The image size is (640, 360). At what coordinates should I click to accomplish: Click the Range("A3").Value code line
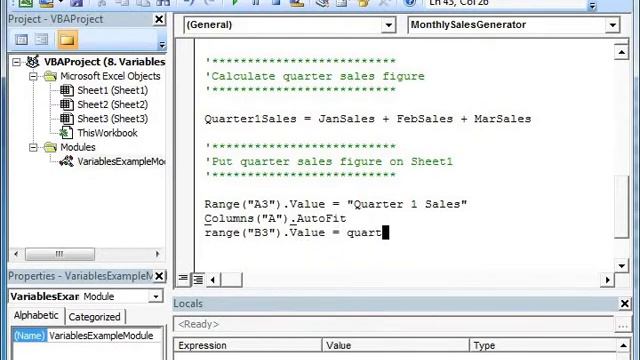(336, 204)
